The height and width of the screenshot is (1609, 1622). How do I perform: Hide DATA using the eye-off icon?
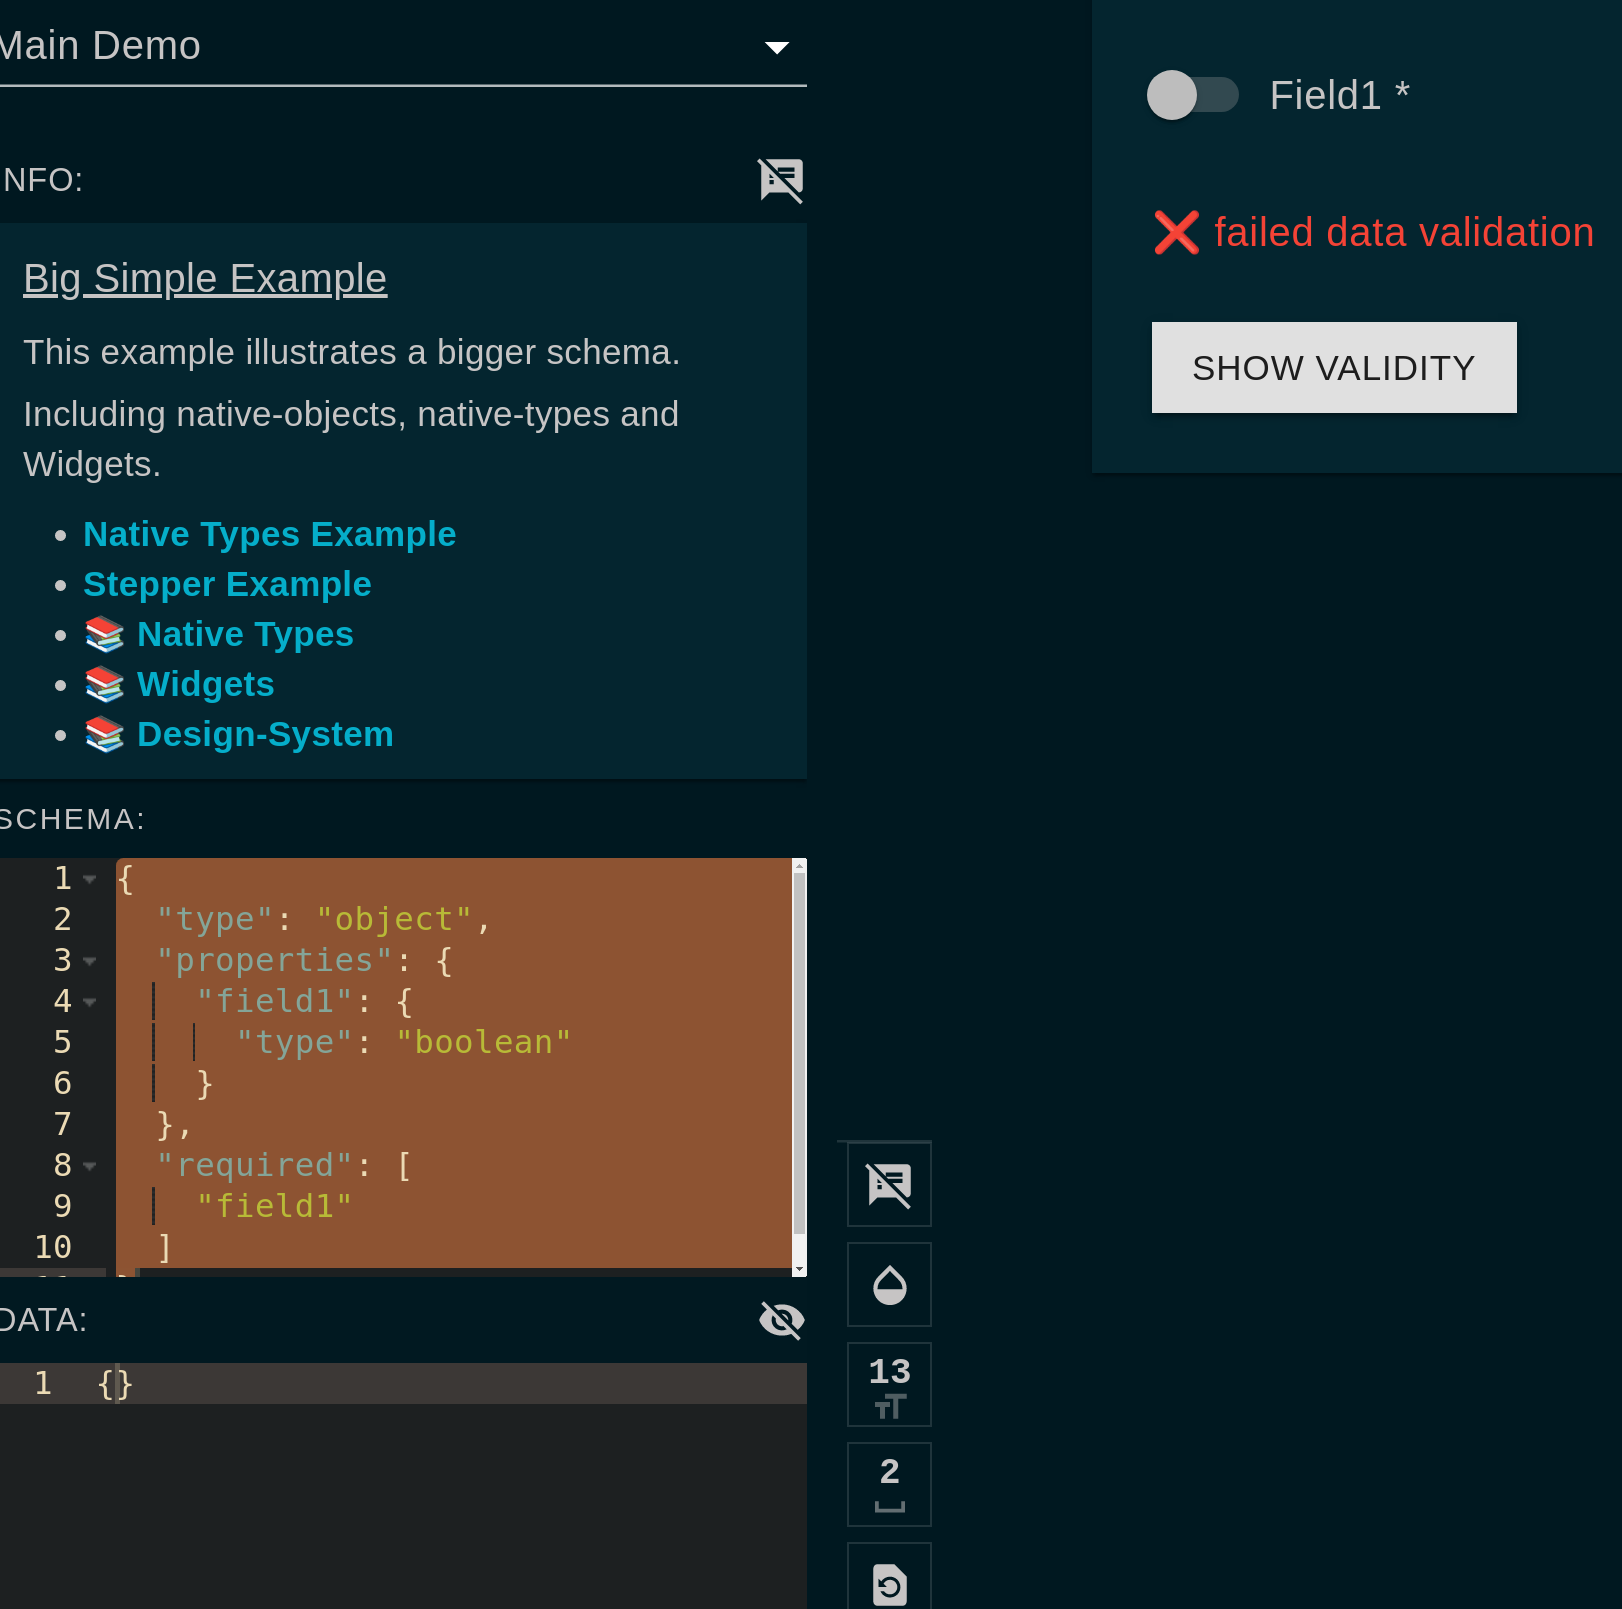pyautogui.click(x=780, y=1320)
